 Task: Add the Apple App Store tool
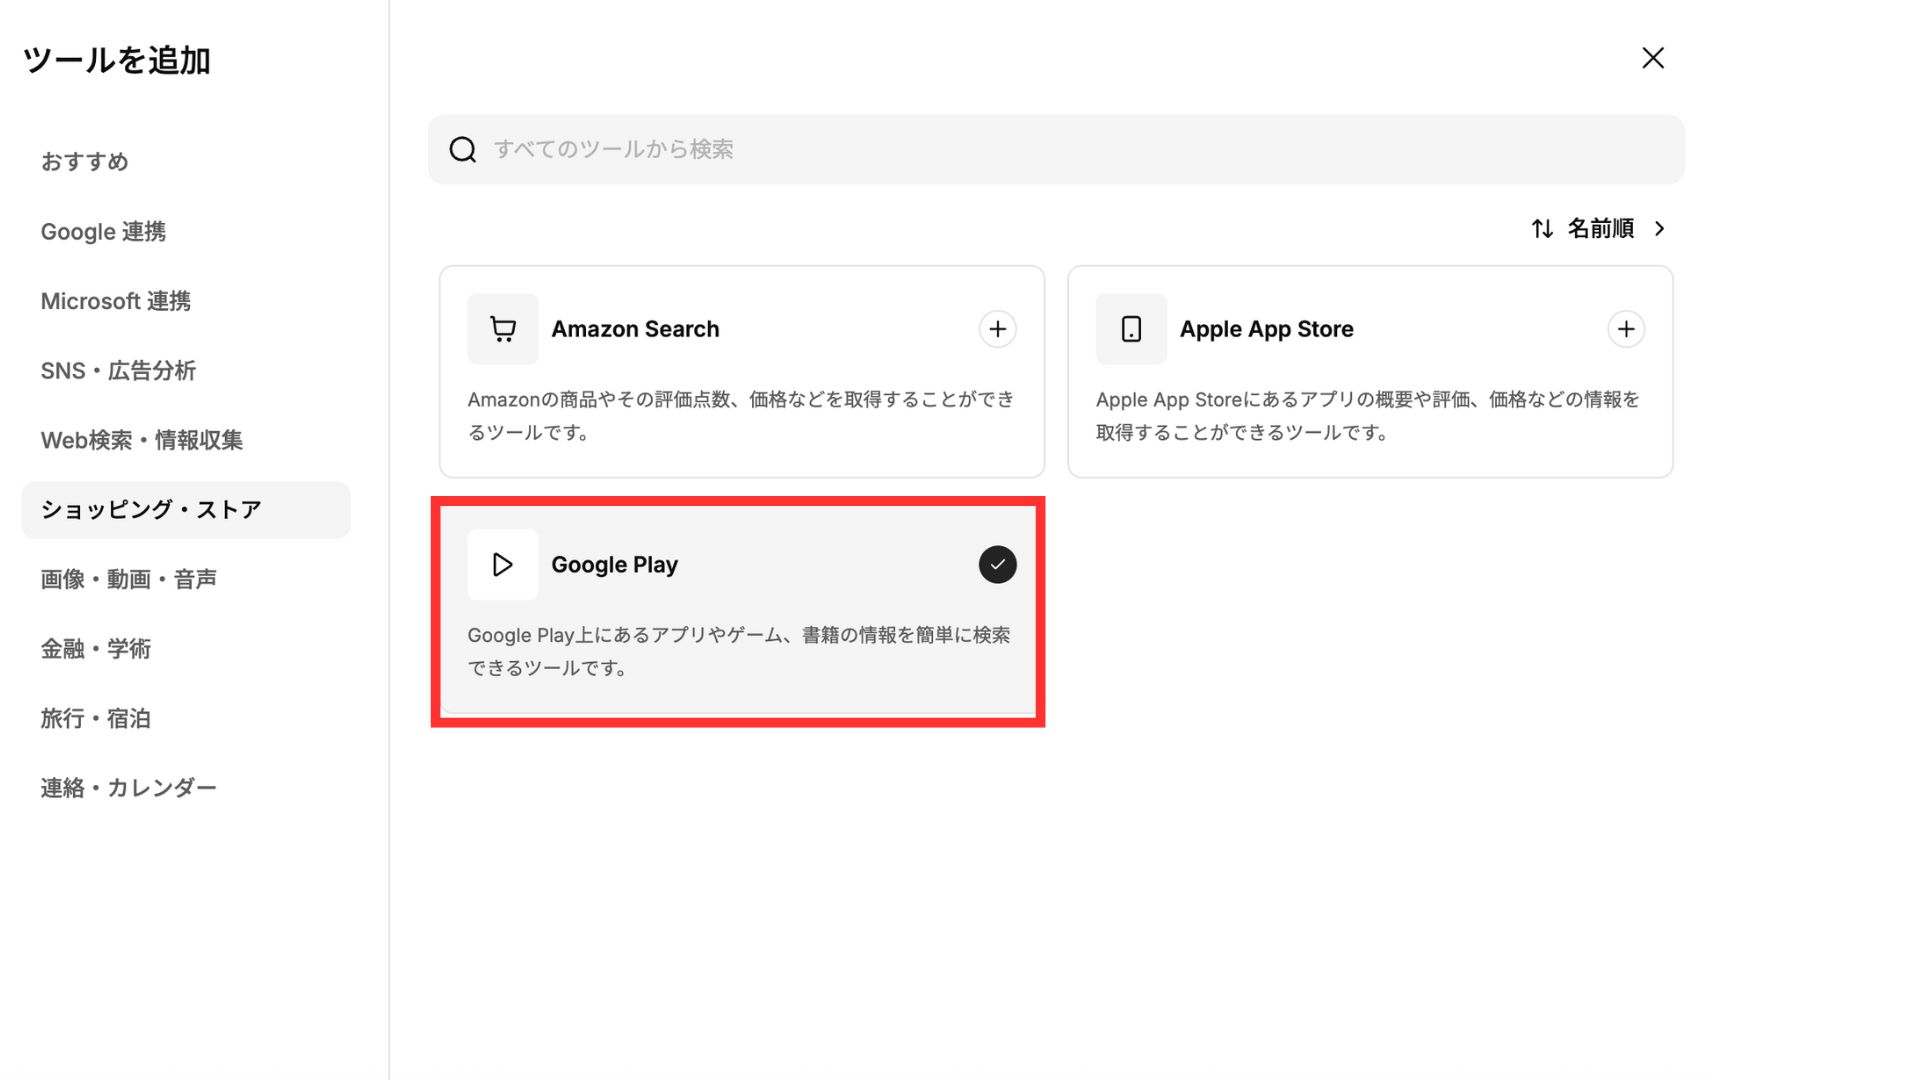pos(1625,329)
